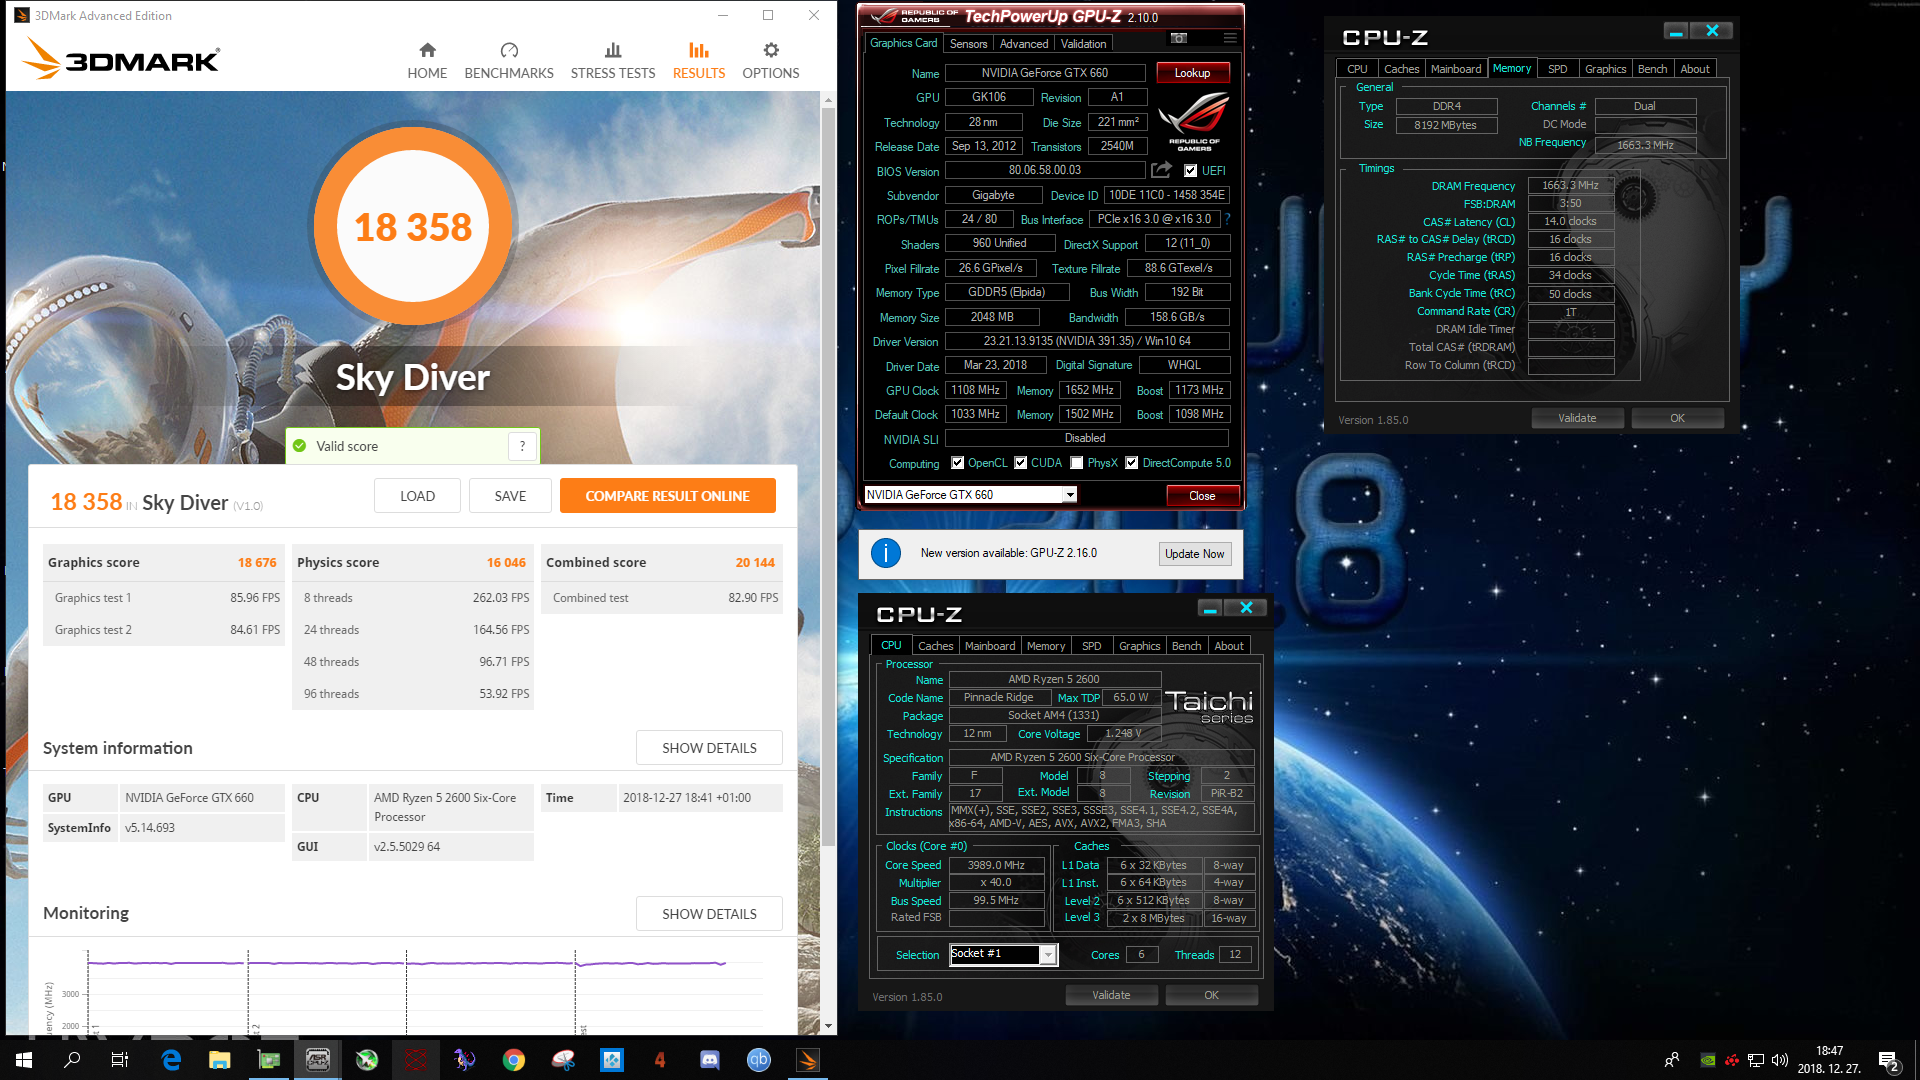
Task: Toggle the PhysX checkbox
Action: pos(1076,463)
